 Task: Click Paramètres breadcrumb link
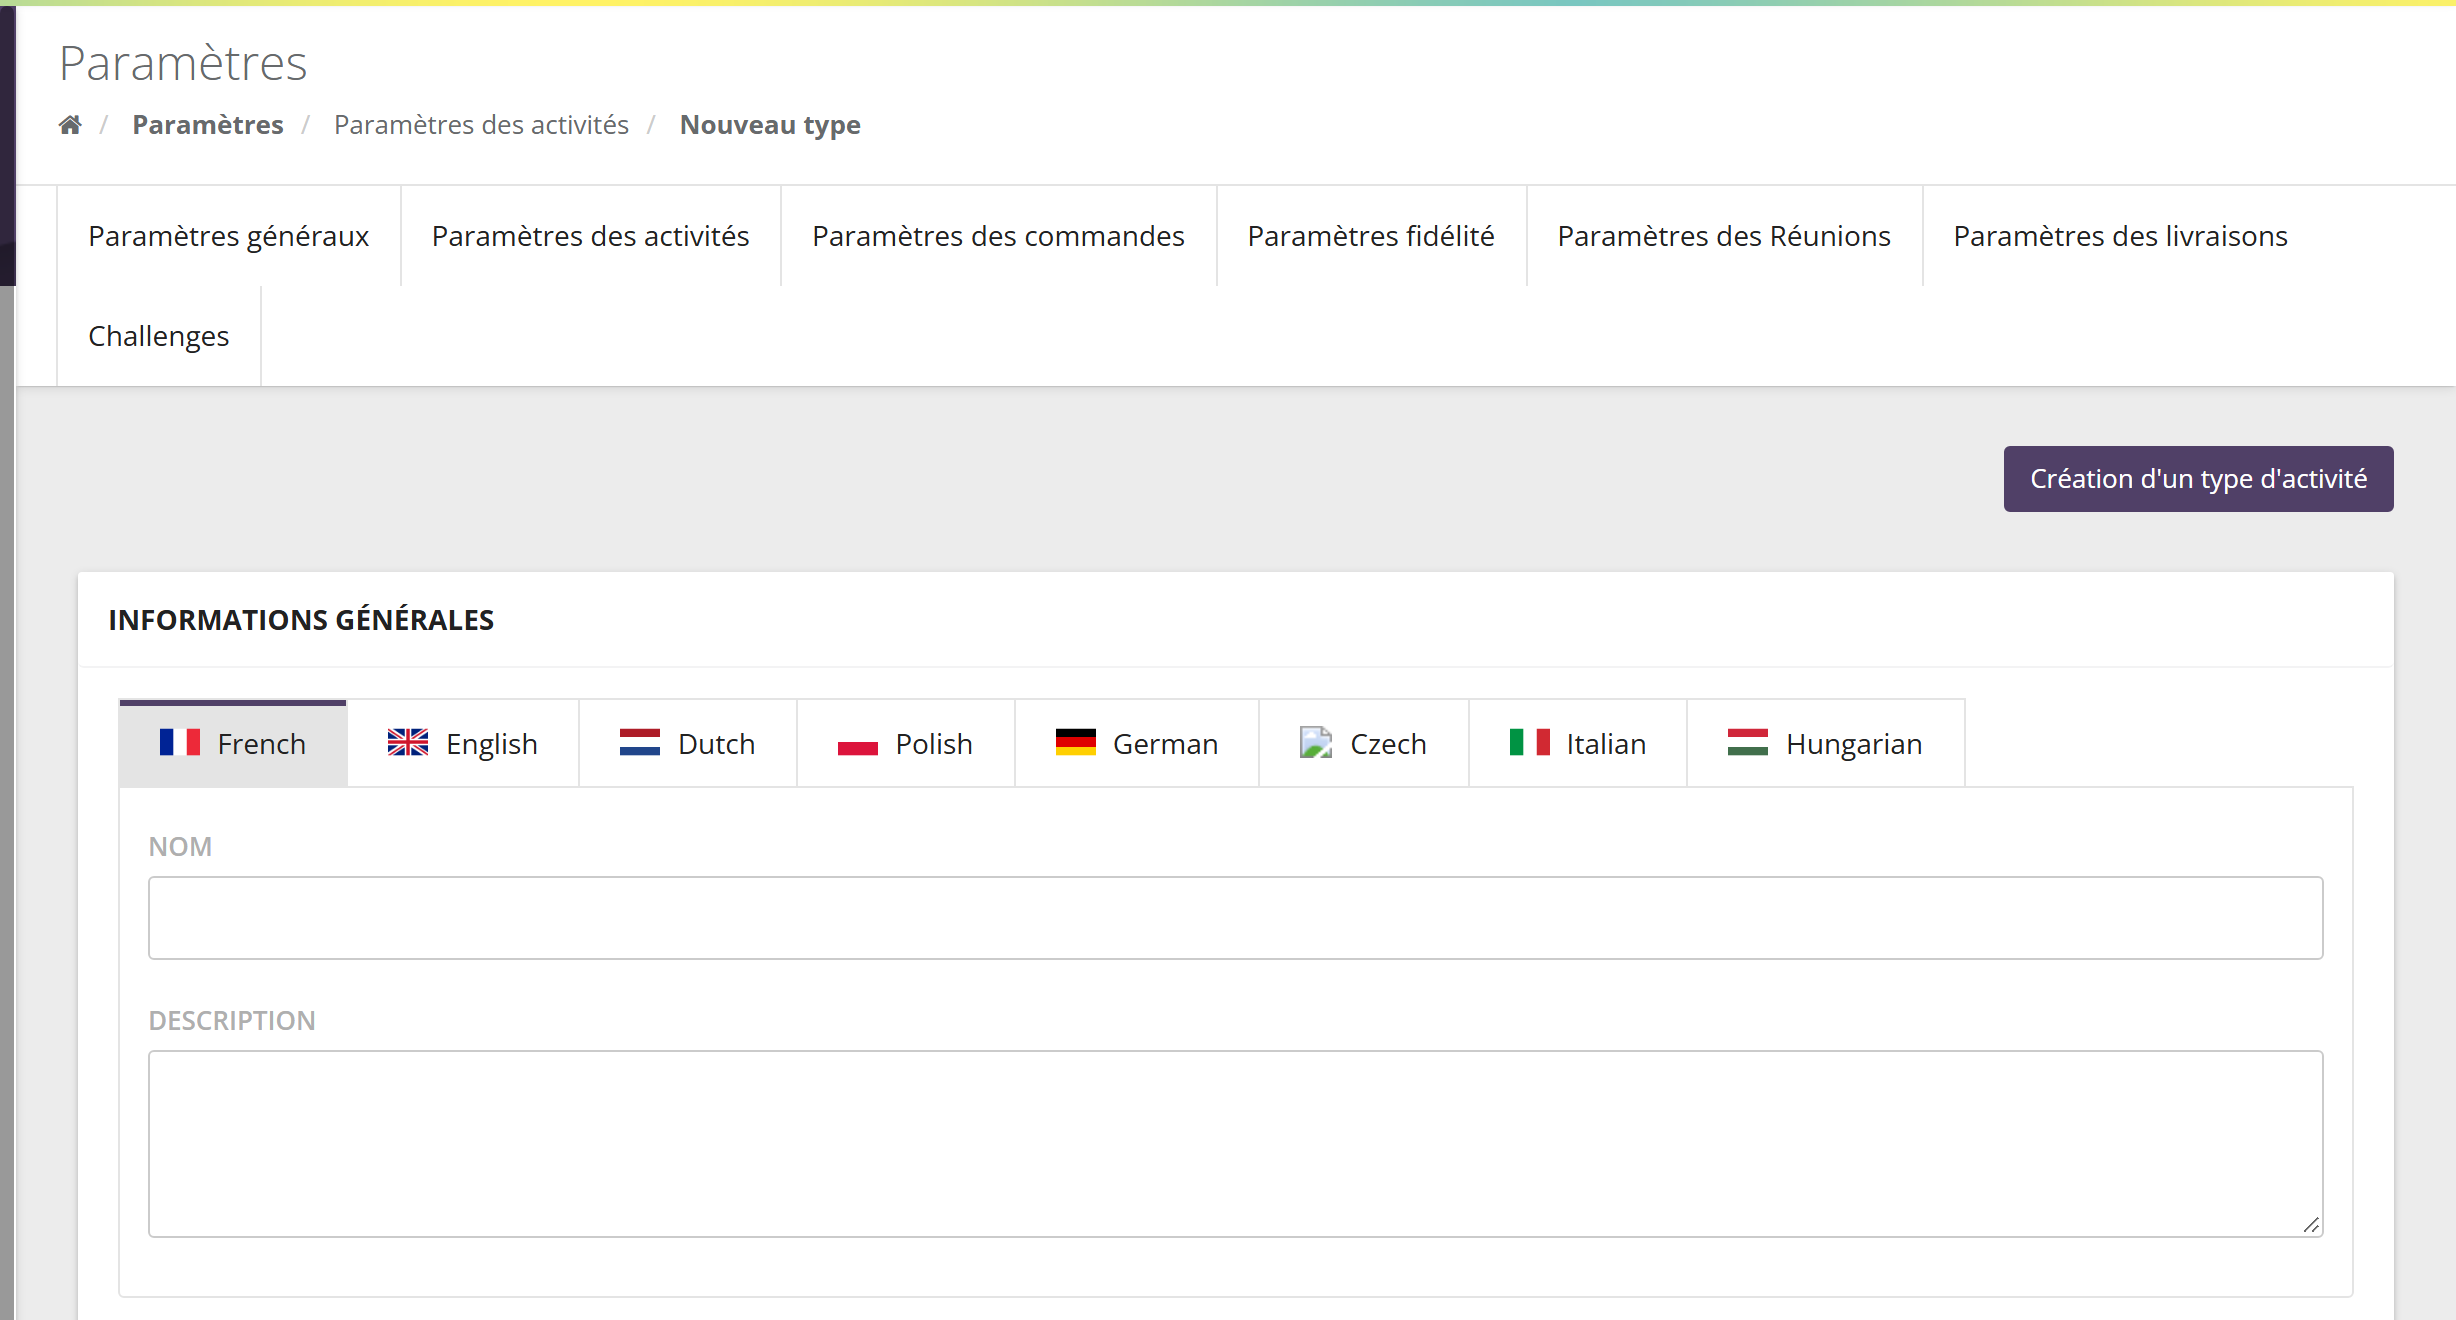208,125
